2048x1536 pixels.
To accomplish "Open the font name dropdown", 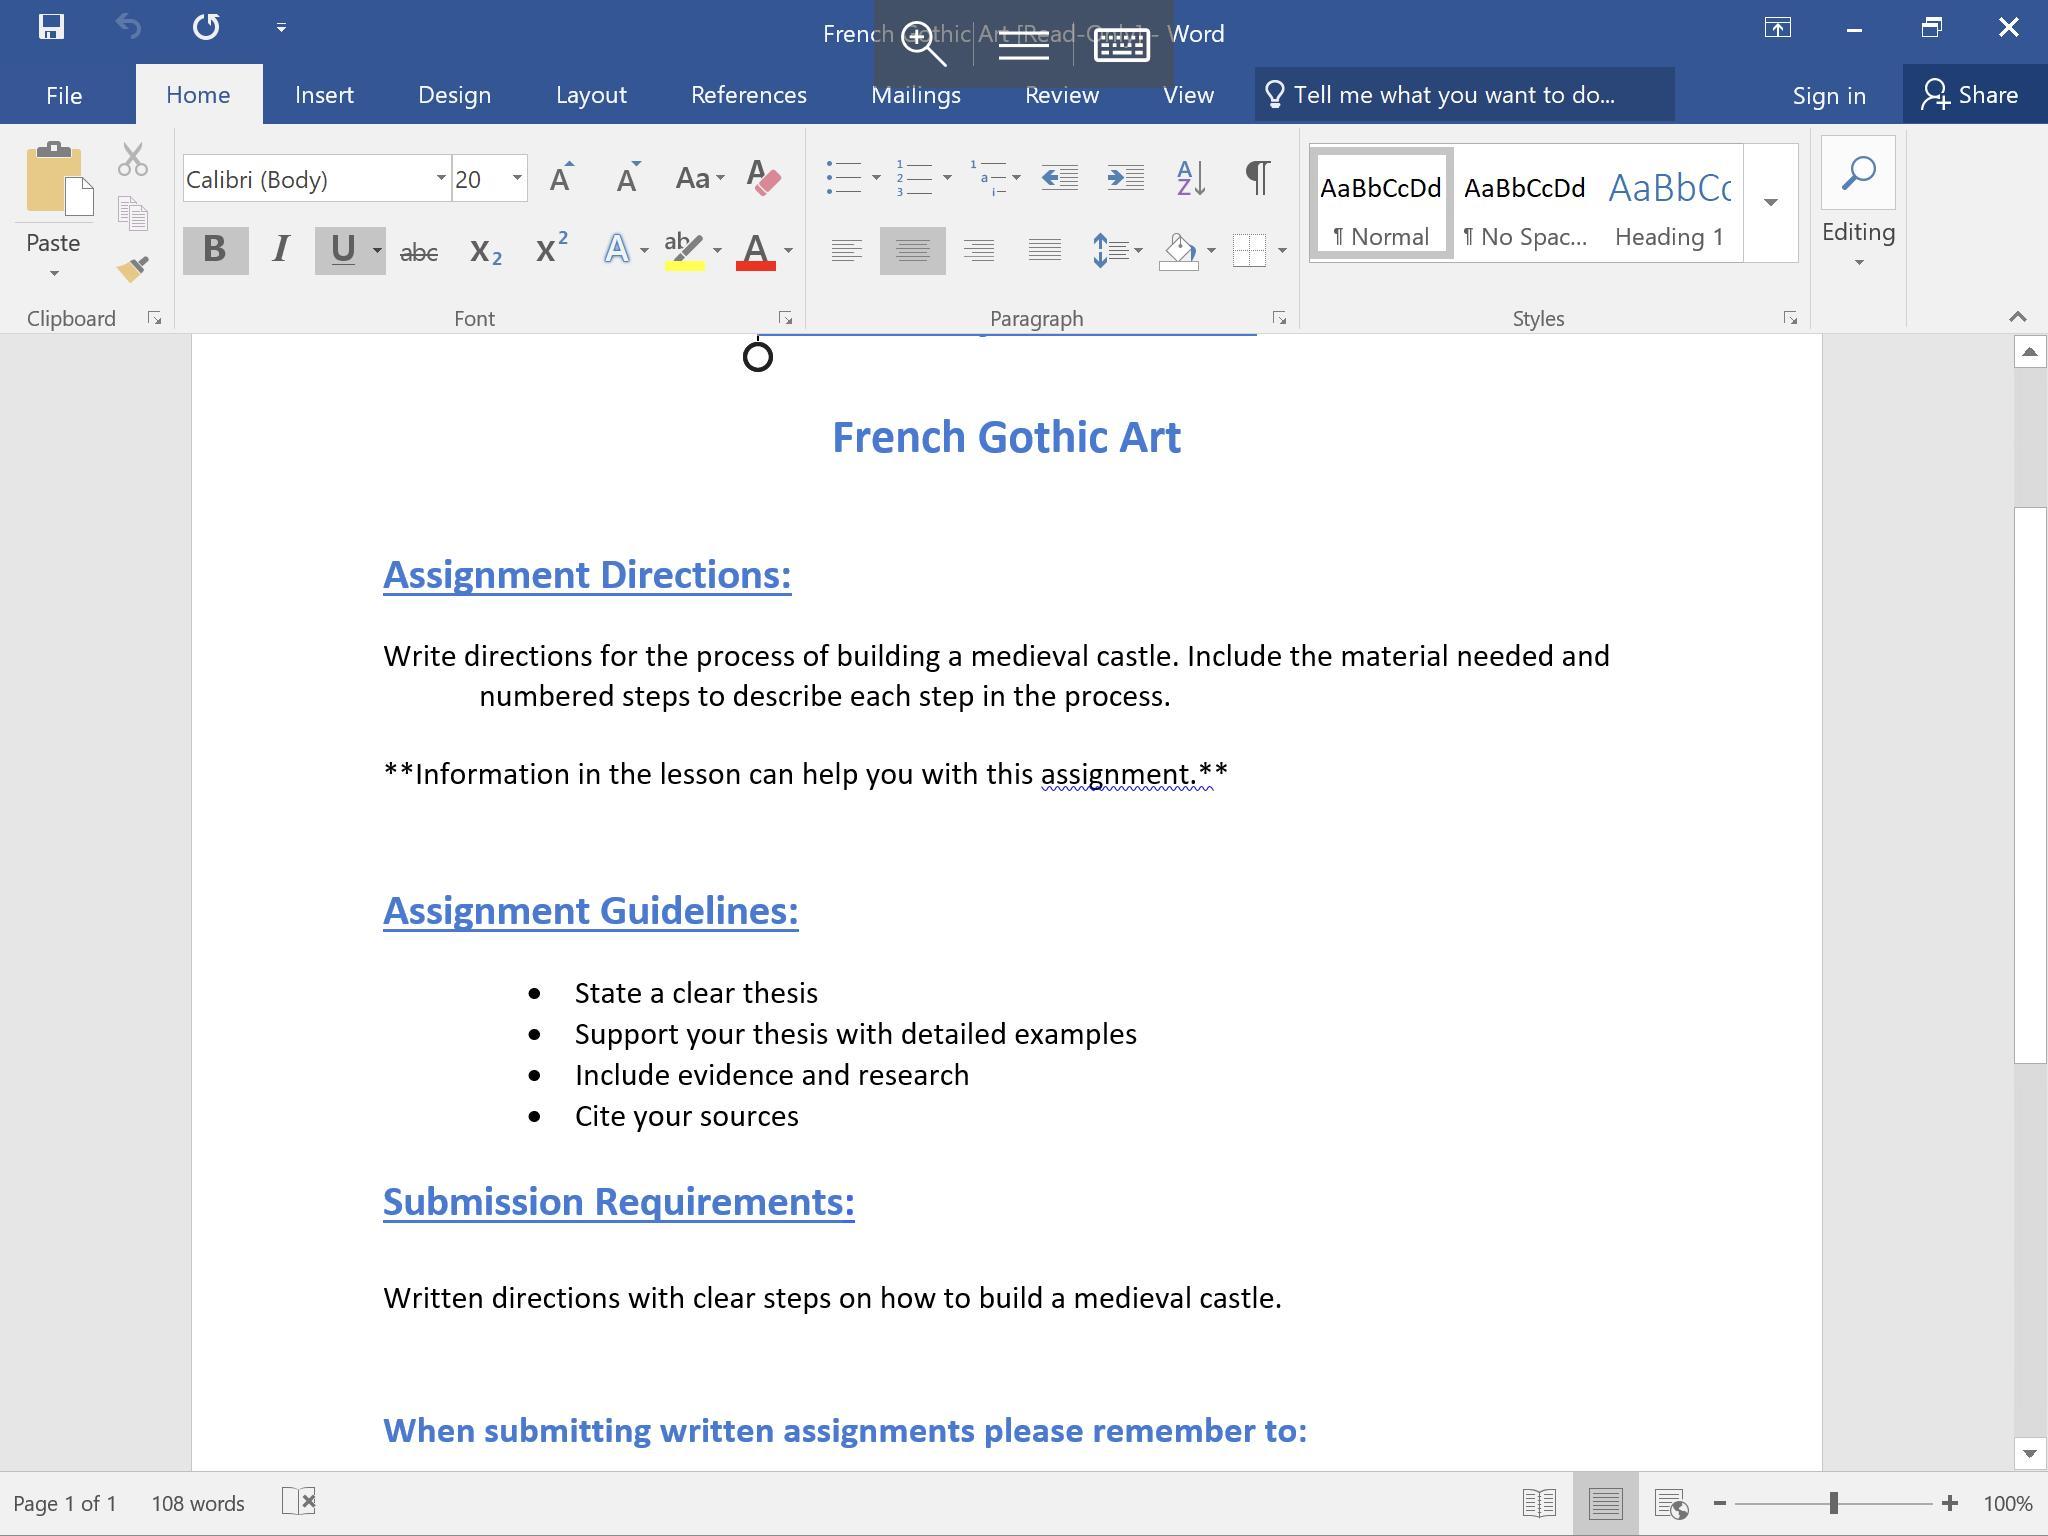I will tap(440, 179).
